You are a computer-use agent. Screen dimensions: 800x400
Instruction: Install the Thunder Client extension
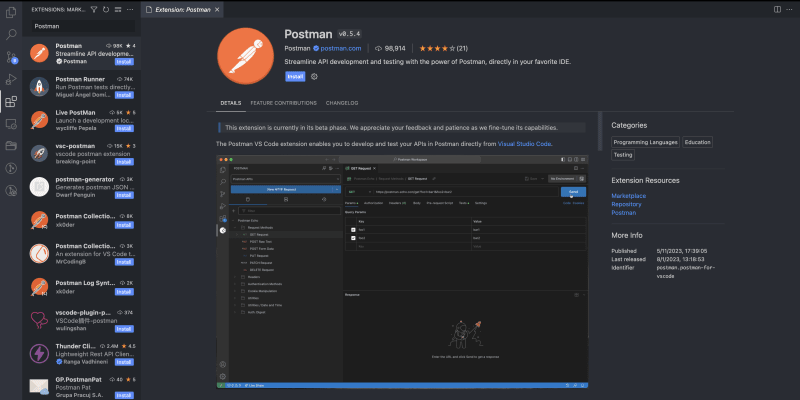[124, 362]
